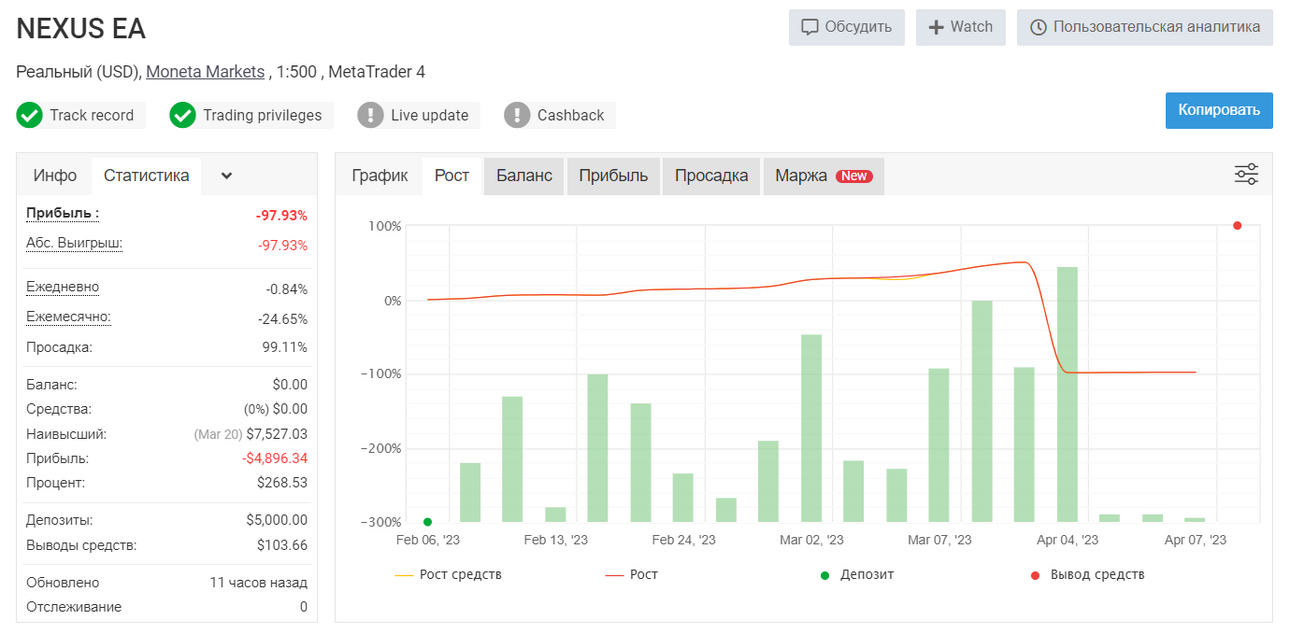Select the Статистика tab
Screen dimensions: 1290x634
coord(146,175)
